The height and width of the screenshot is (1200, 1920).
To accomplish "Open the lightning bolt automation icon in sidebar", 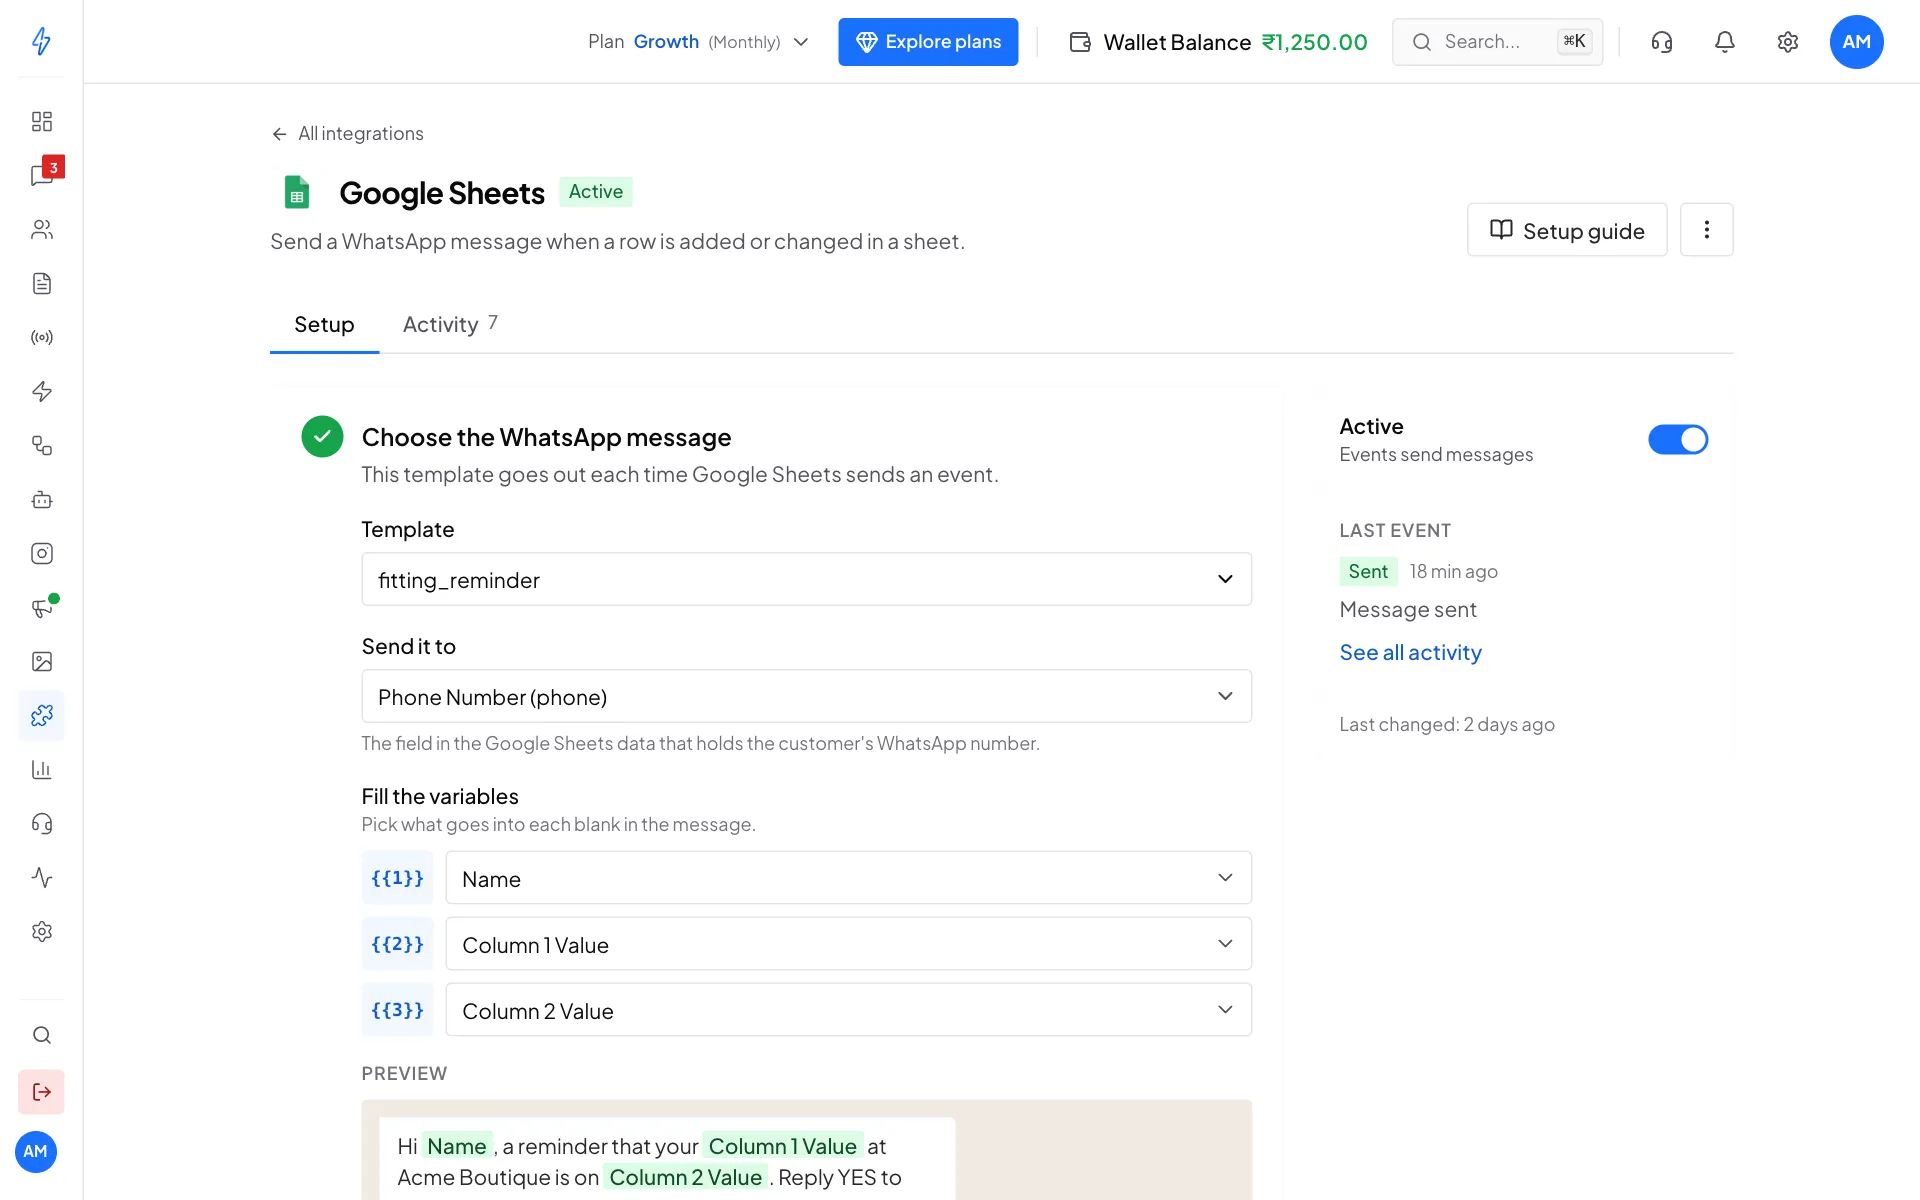I will point(41,391).
